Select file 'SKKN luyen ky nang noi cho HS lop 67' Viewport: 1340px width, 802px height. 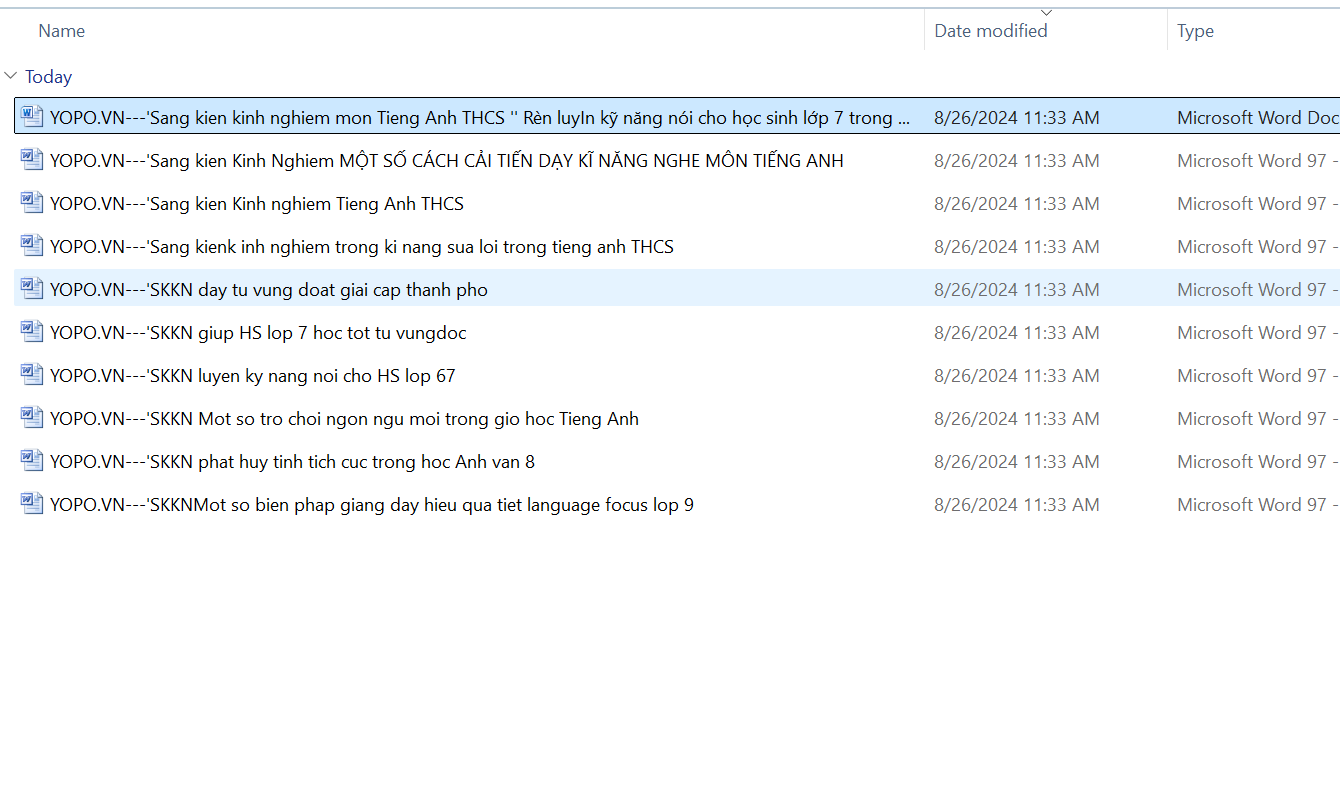click(253, 376)
